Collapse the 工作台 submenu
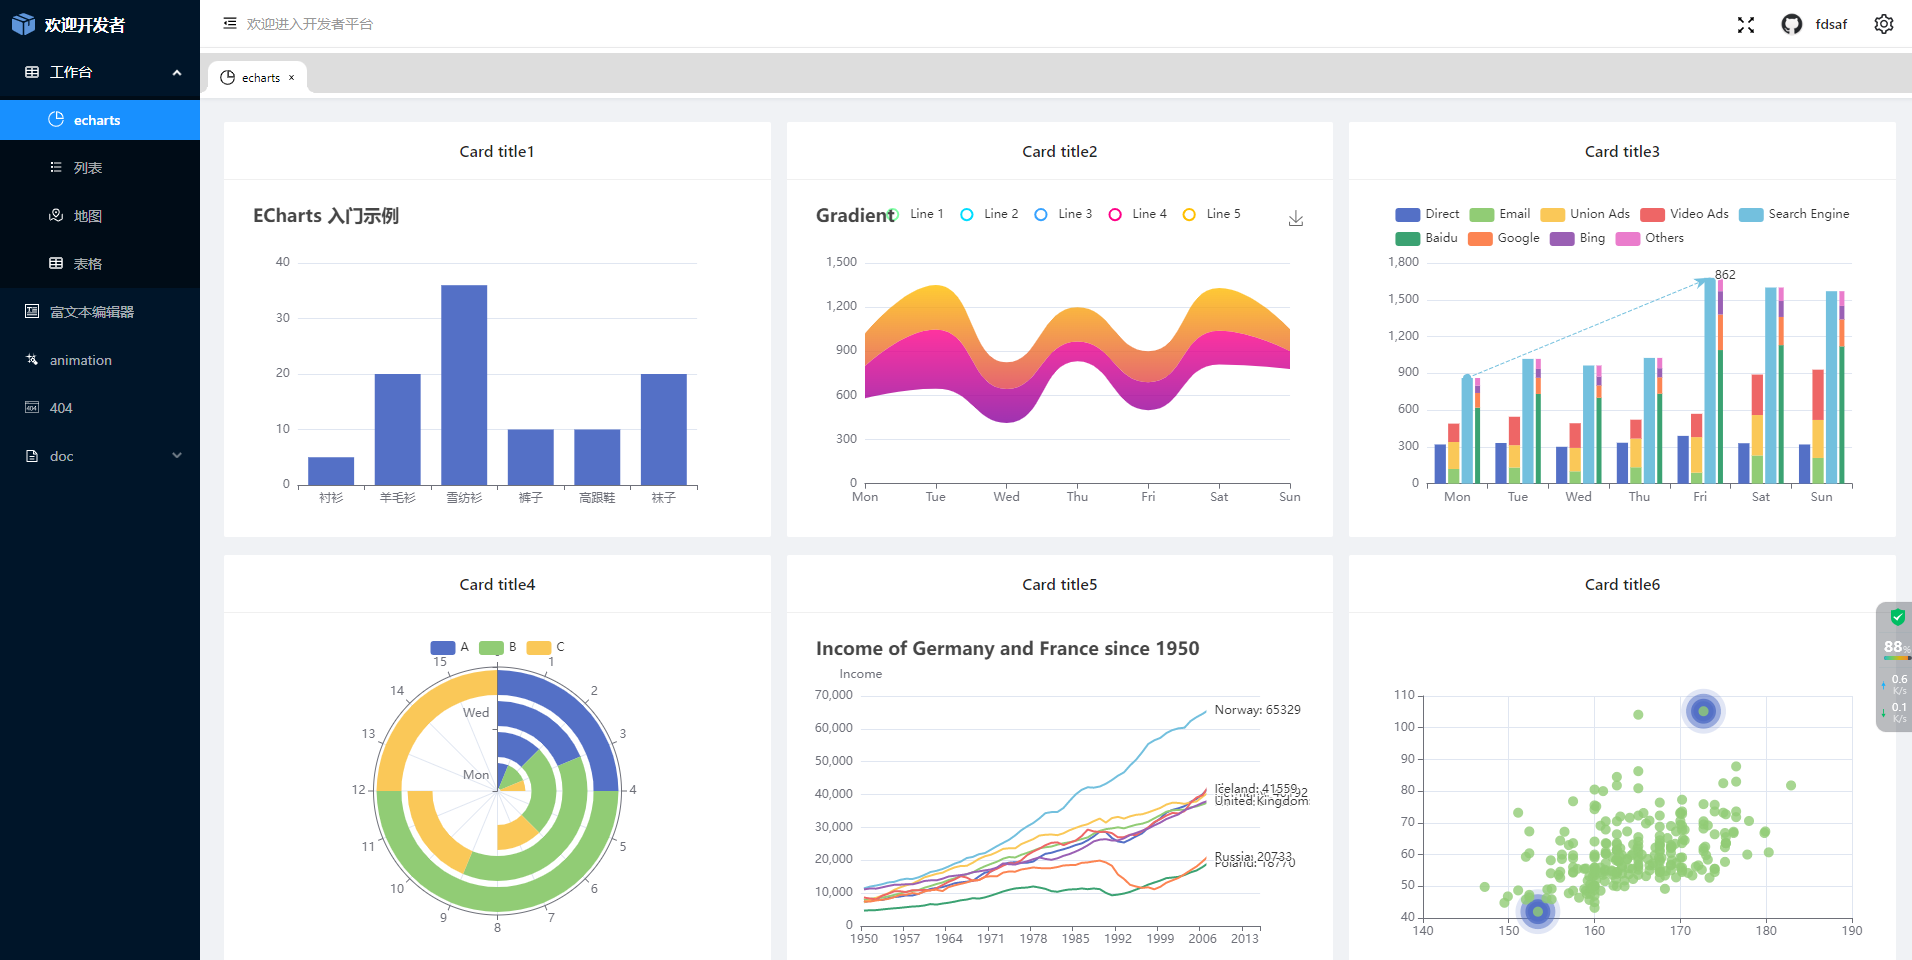Viewport: 1912px width, 960px height. (100, 72)
